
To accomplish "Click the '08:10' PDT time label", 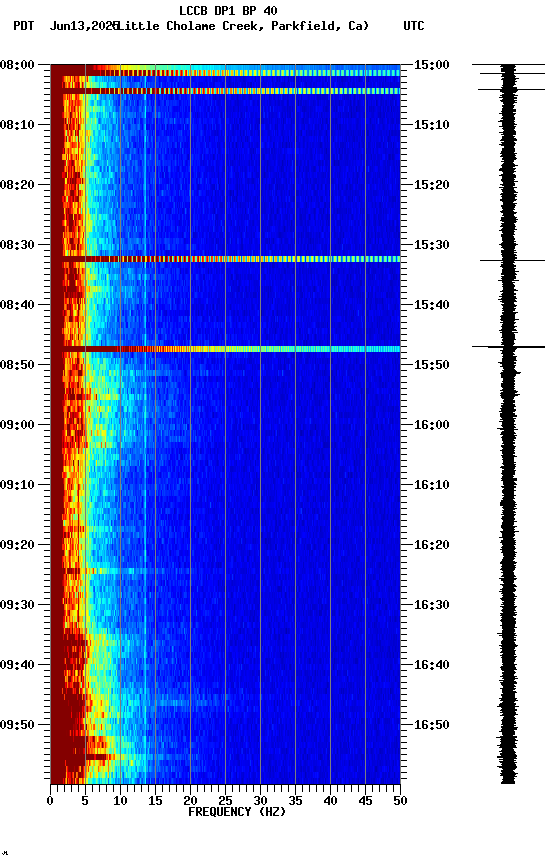I will pos(17,125).
